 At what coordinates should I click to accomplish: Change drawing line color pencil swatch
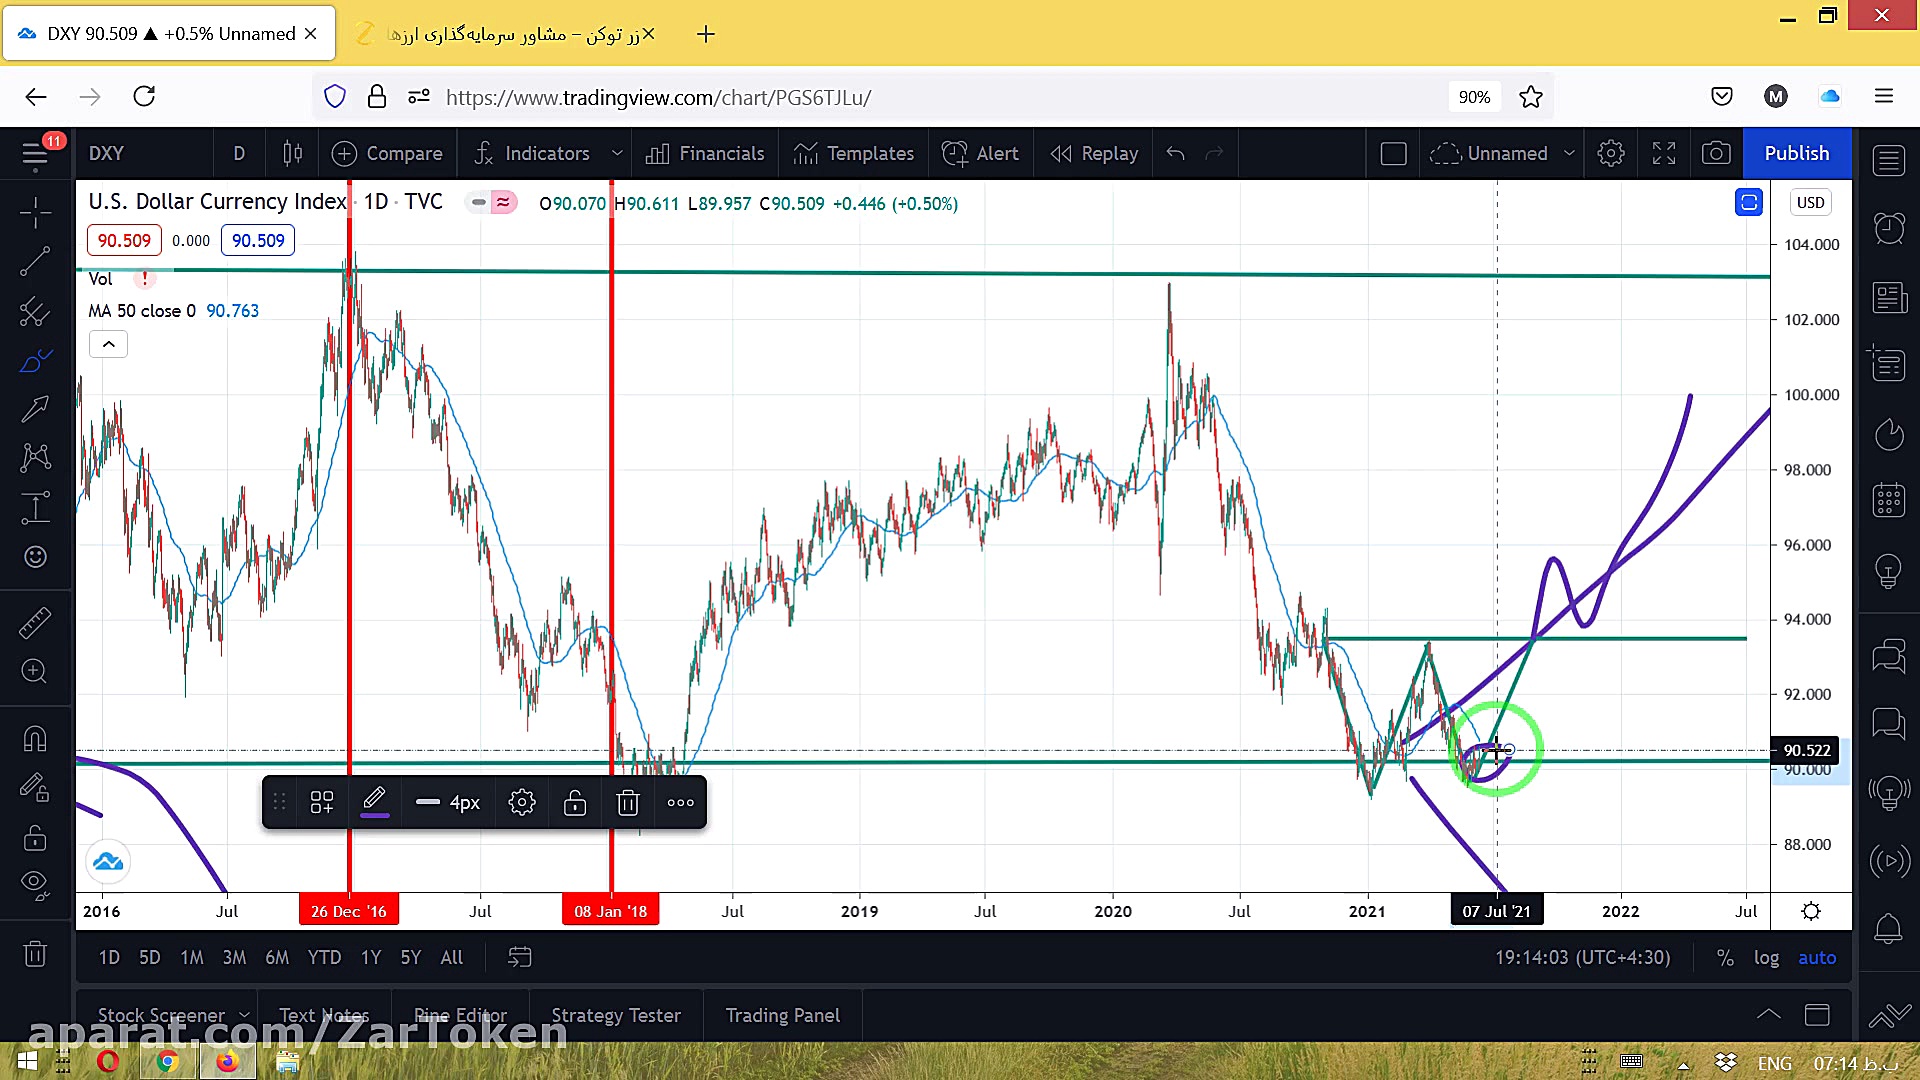[374, 802]
